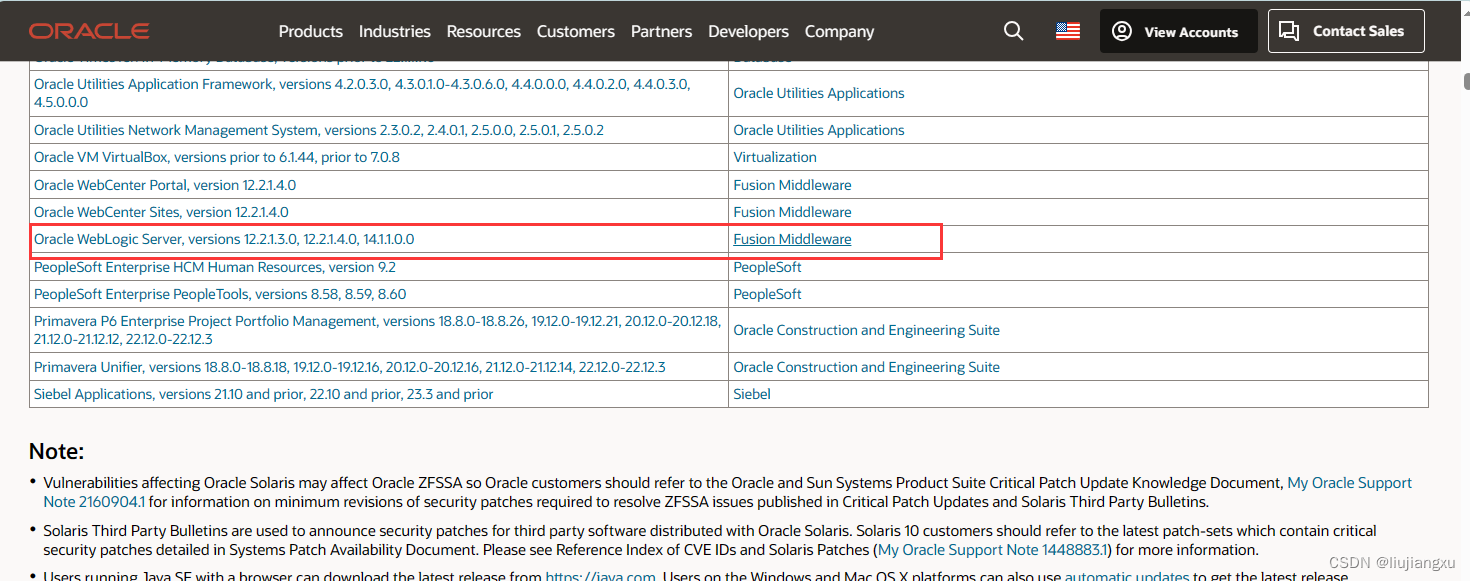1470x581 pixels.
Task: Click Fusion Middleware in the WebCenter Portal row
Action: pyautogui.click(x=793, y=185)
